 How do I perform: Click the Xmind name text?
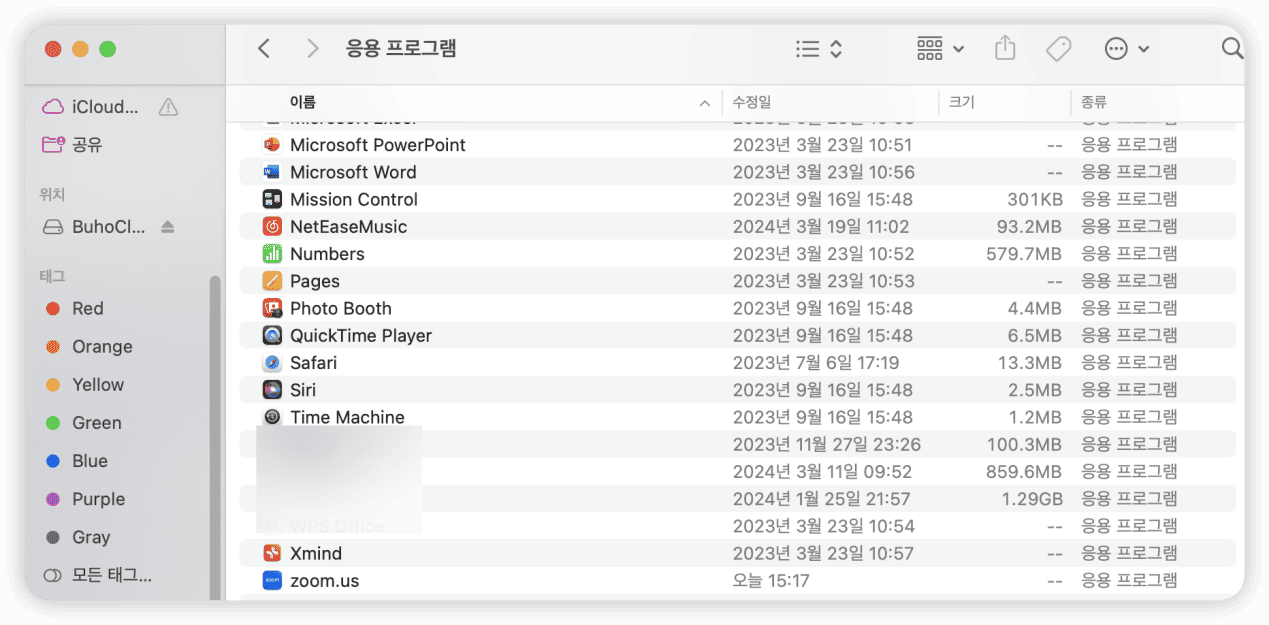pos(316,553)
